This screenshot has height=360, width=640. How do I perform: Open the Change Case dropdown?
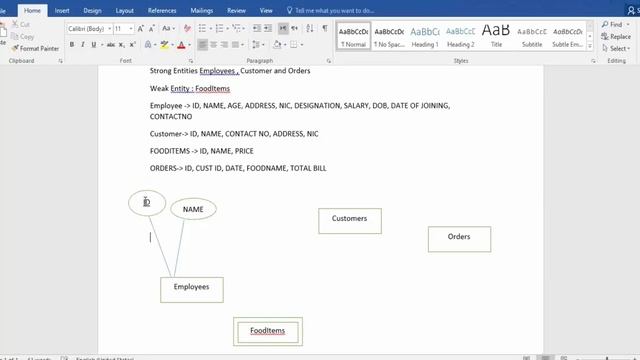168,29
